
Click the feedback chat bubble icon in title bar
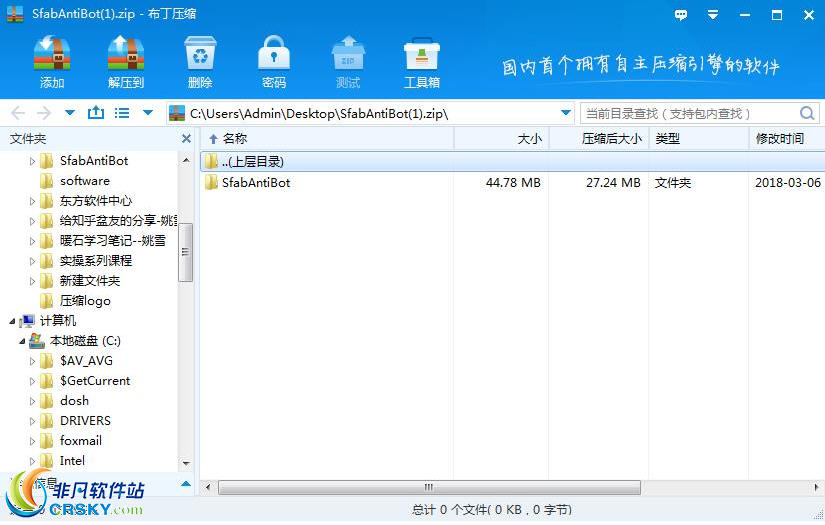point(681,15)
